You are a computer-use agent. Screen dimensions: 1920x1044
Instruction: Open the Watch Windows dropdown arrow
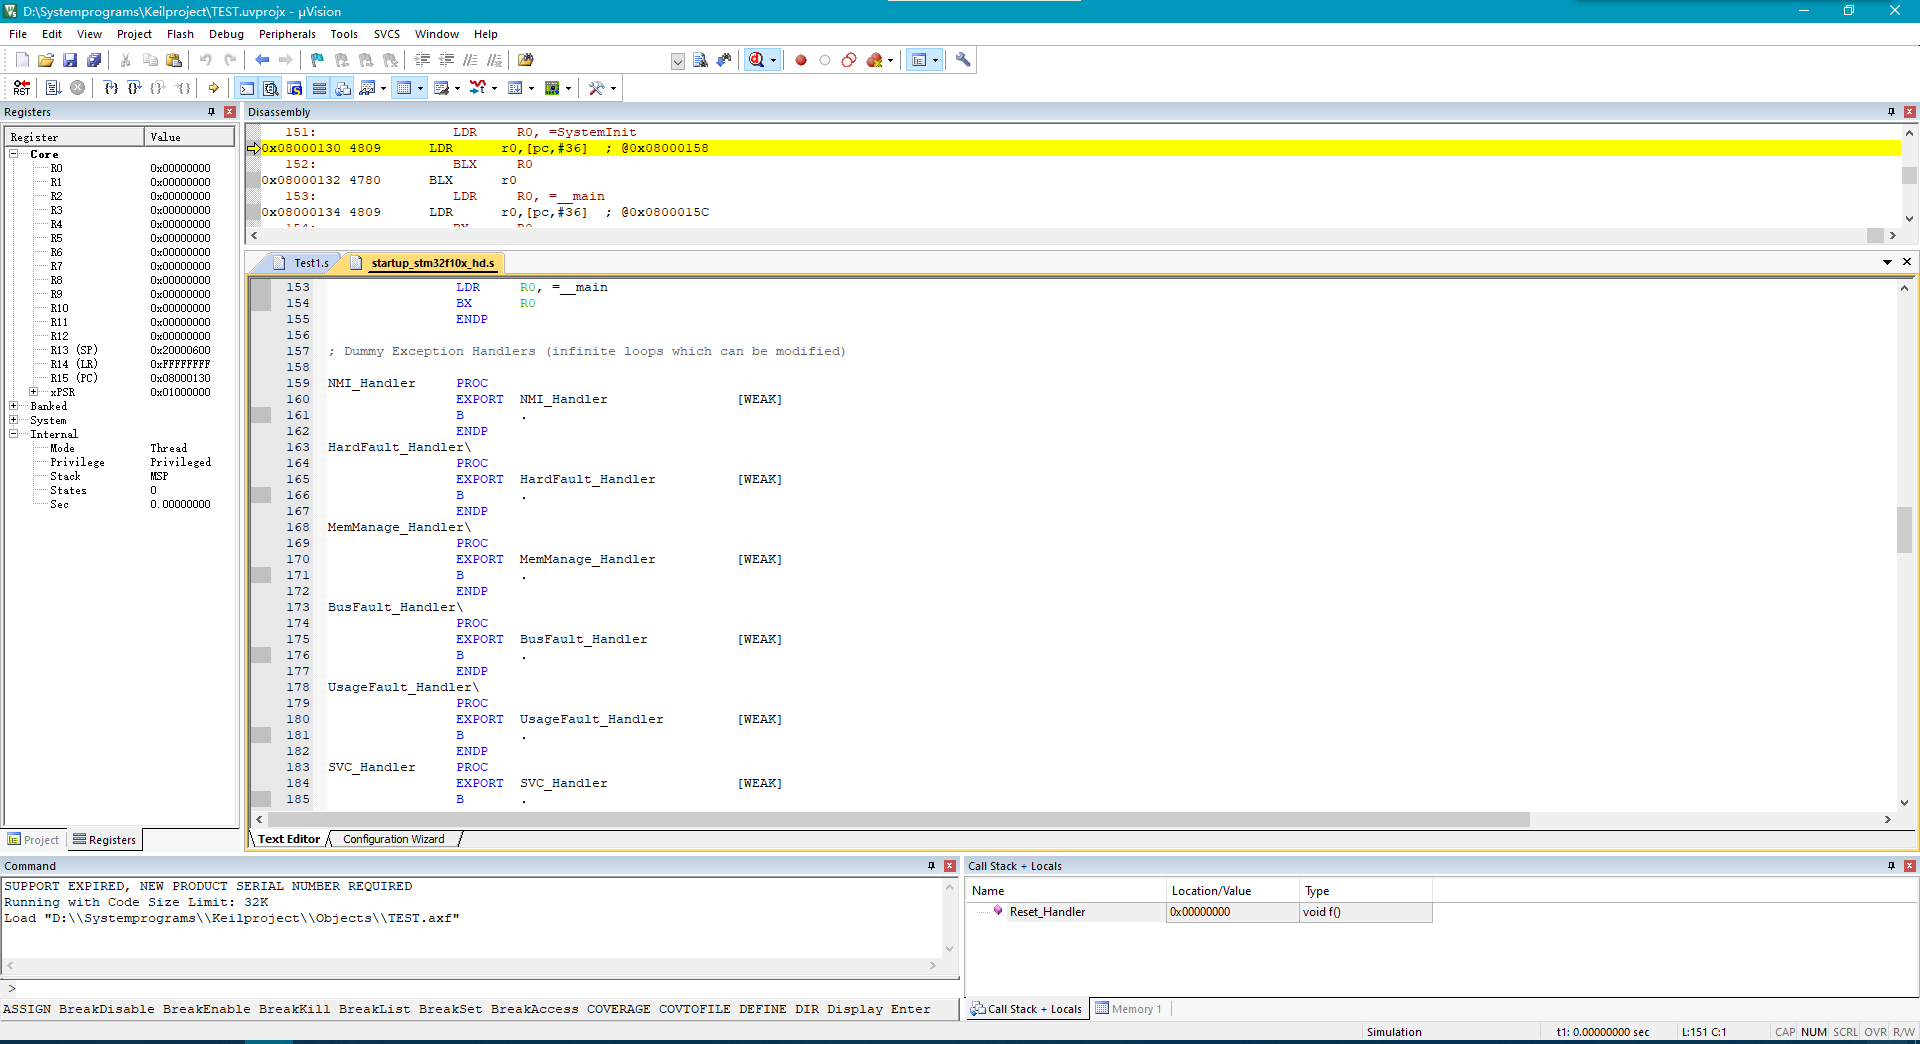coord(383,88)
